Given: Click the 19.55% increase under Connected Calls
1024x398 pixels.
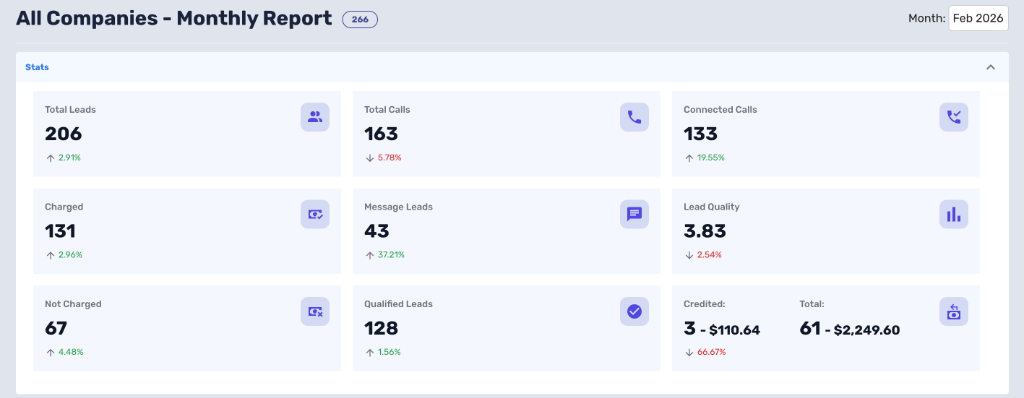Looking at the screenshot, I should (x=711, y=158).
